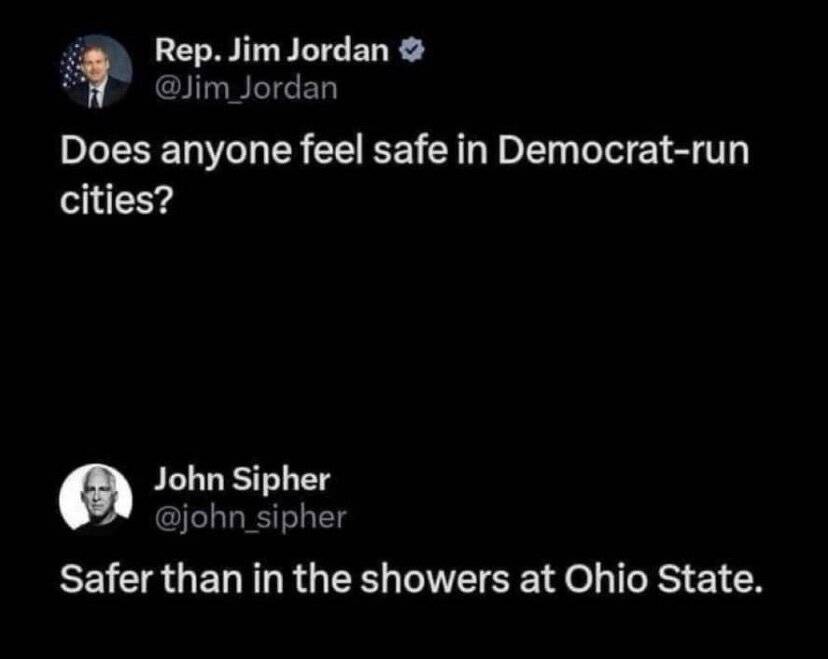Click the @john_sipher handle
The image size is (828, 659).
250,516
